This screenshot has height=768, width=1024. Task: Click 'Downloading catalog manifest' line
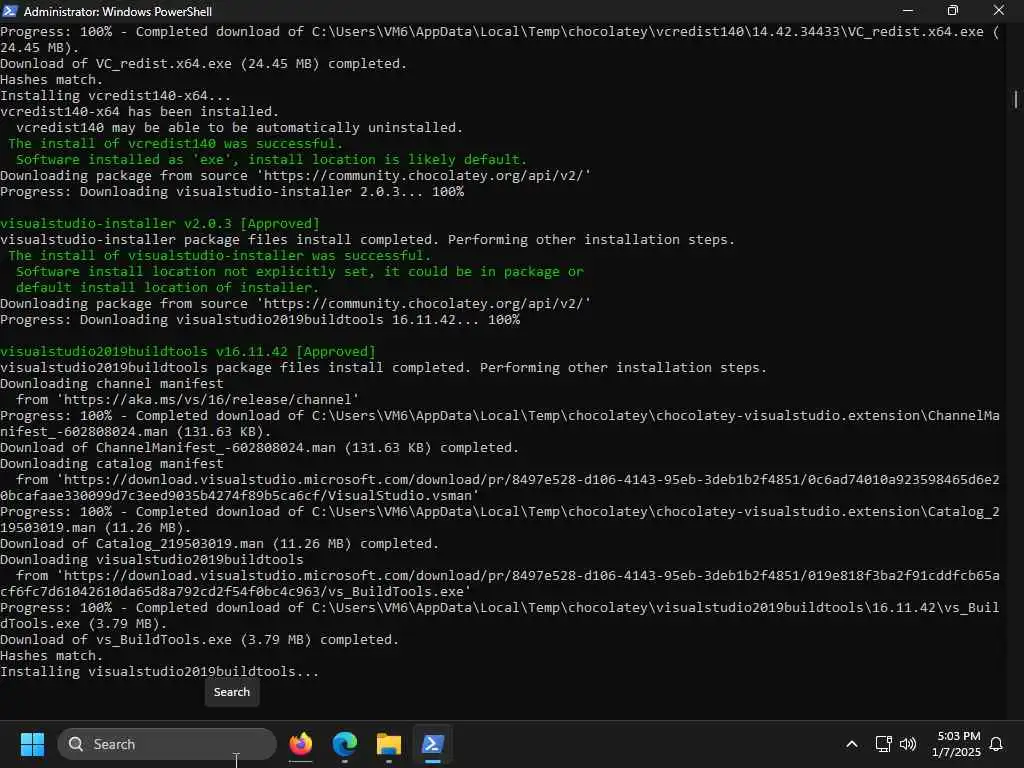tap(112, 464)
